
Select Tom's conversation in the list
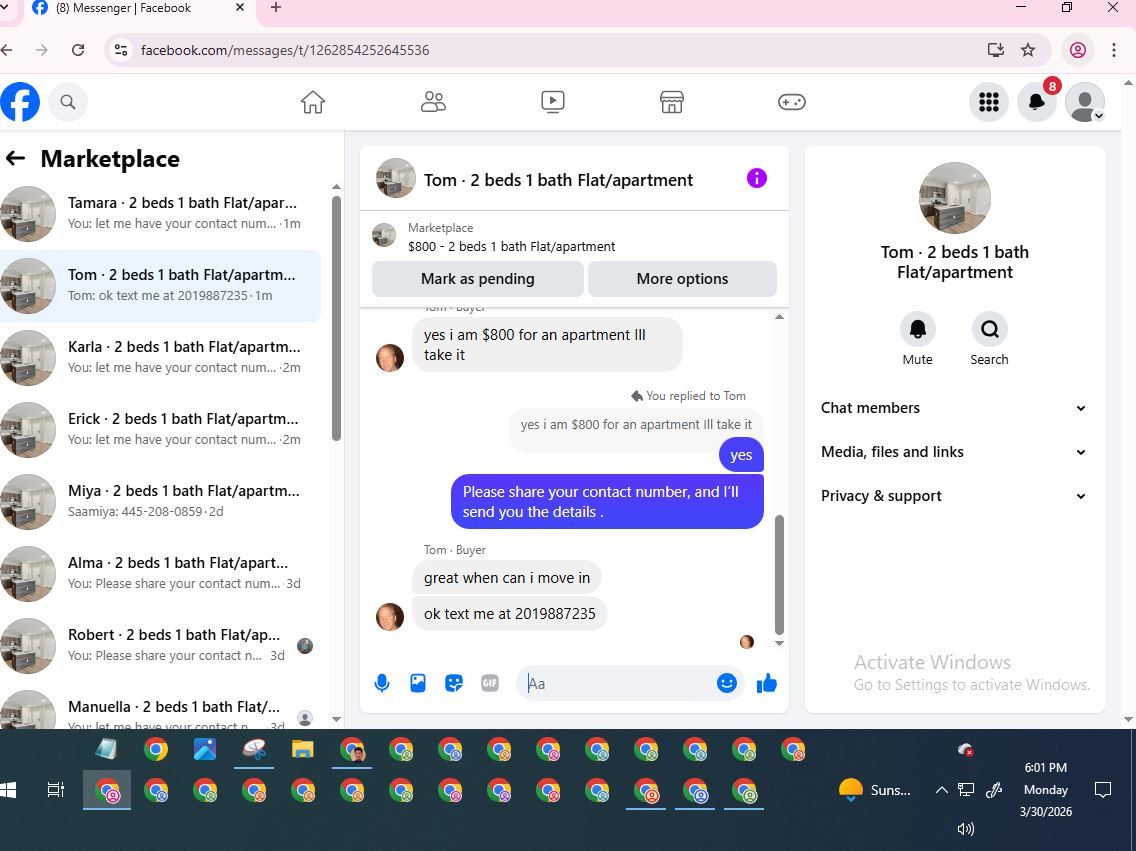tap(160, 285)
